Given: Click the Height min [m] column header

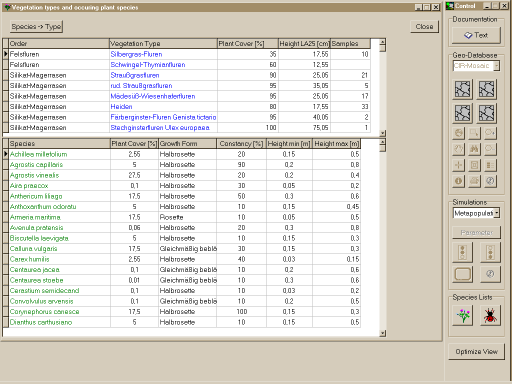Looking at the screenshot, I should [x=289, y=144].
